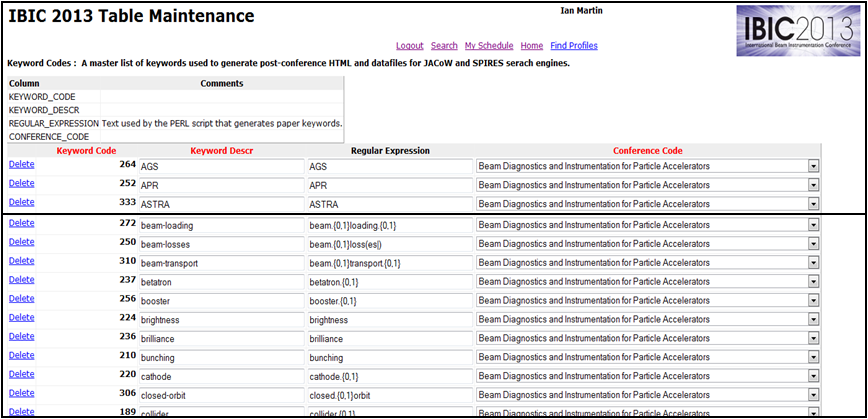868x419 pixels.
Task: Edit regular expression booster.{0,1}
Action: pos(390,301)
